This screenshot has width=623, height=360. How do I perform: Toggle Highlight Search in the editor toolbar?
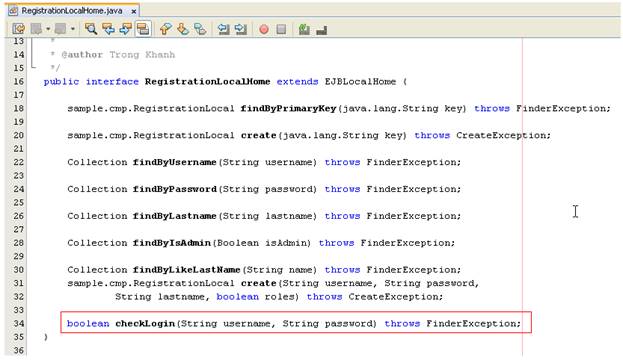click(143, 29)
